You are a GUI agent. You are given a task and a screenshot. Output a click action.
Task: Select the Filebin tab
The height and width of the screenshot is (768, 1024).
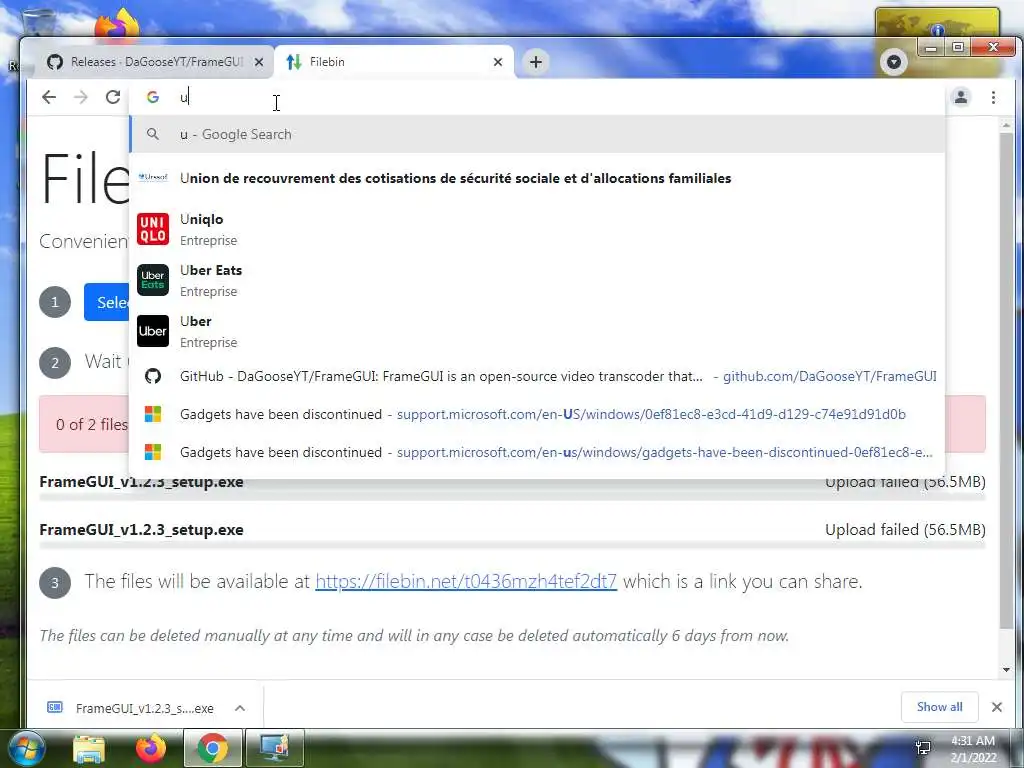click(394, 62)
